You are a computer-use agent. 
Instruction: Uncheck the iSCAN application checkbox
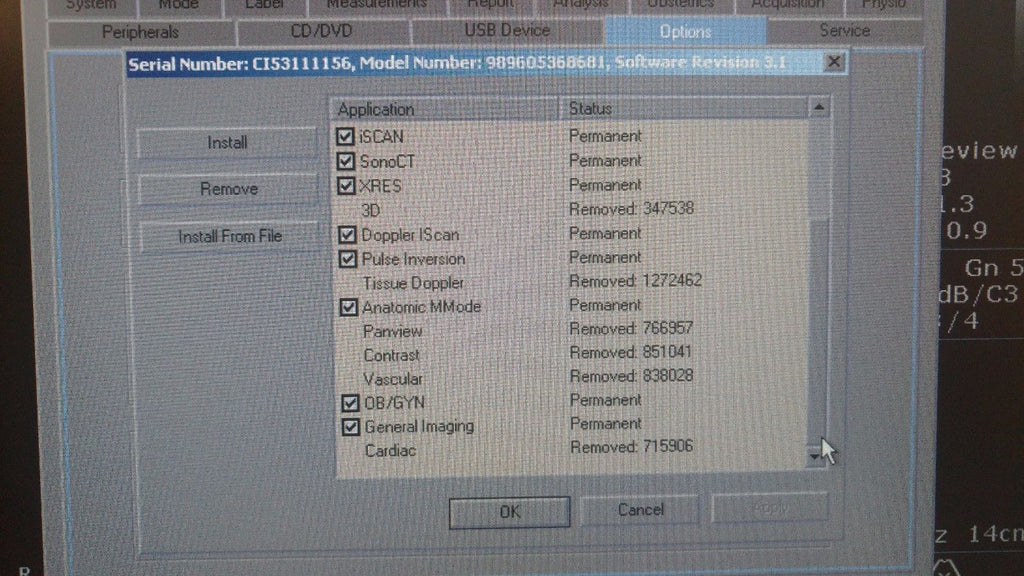346,136
